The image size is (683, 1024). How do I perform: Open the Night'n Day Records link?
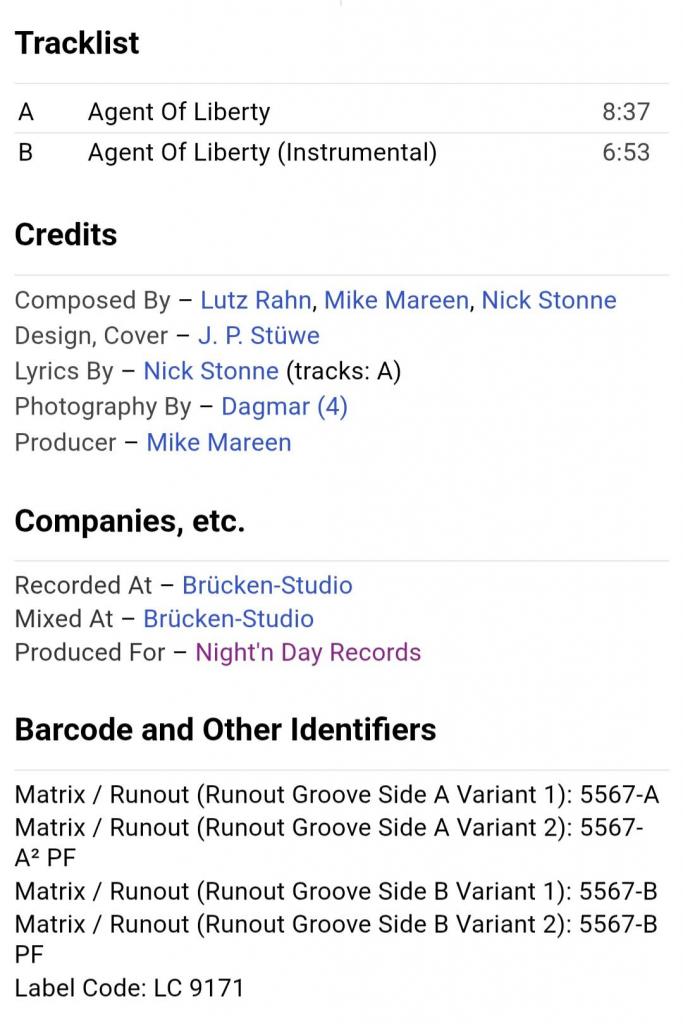(x=308, y=653)
